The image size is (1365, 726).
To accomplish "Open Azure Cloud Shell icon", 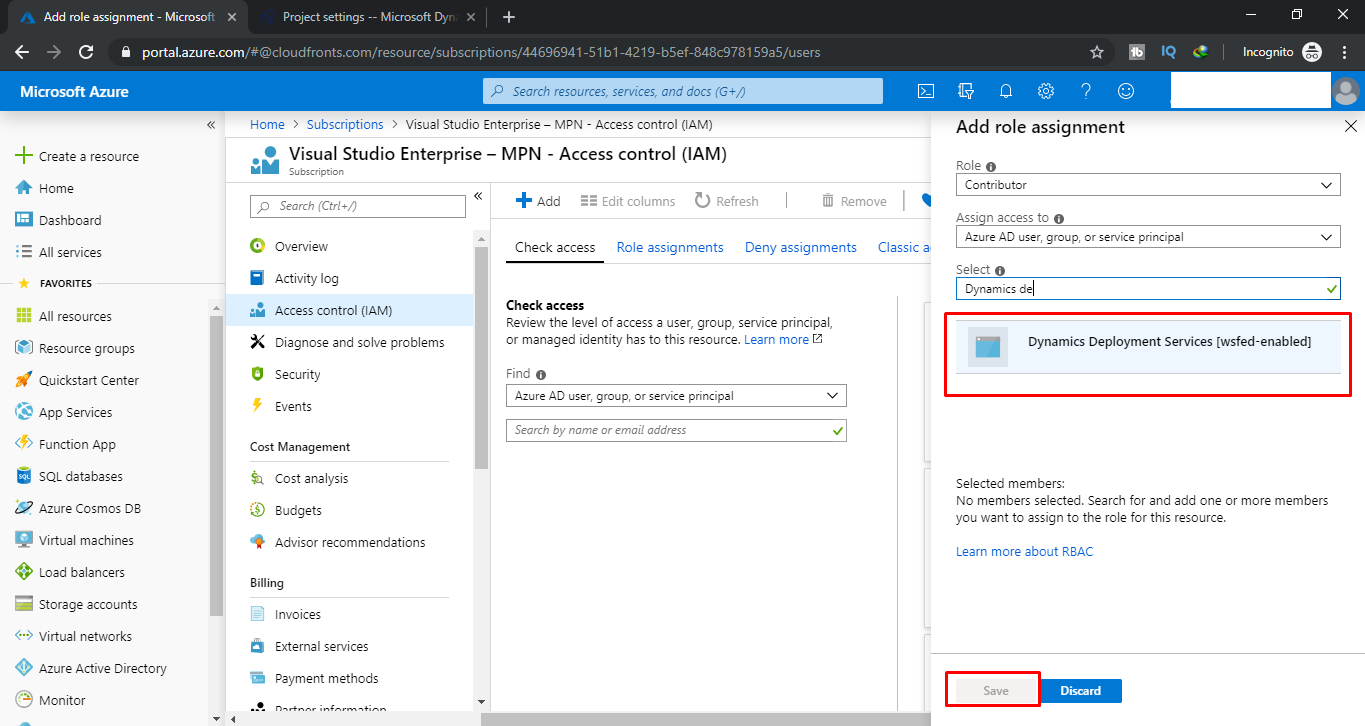I will 926,91.
